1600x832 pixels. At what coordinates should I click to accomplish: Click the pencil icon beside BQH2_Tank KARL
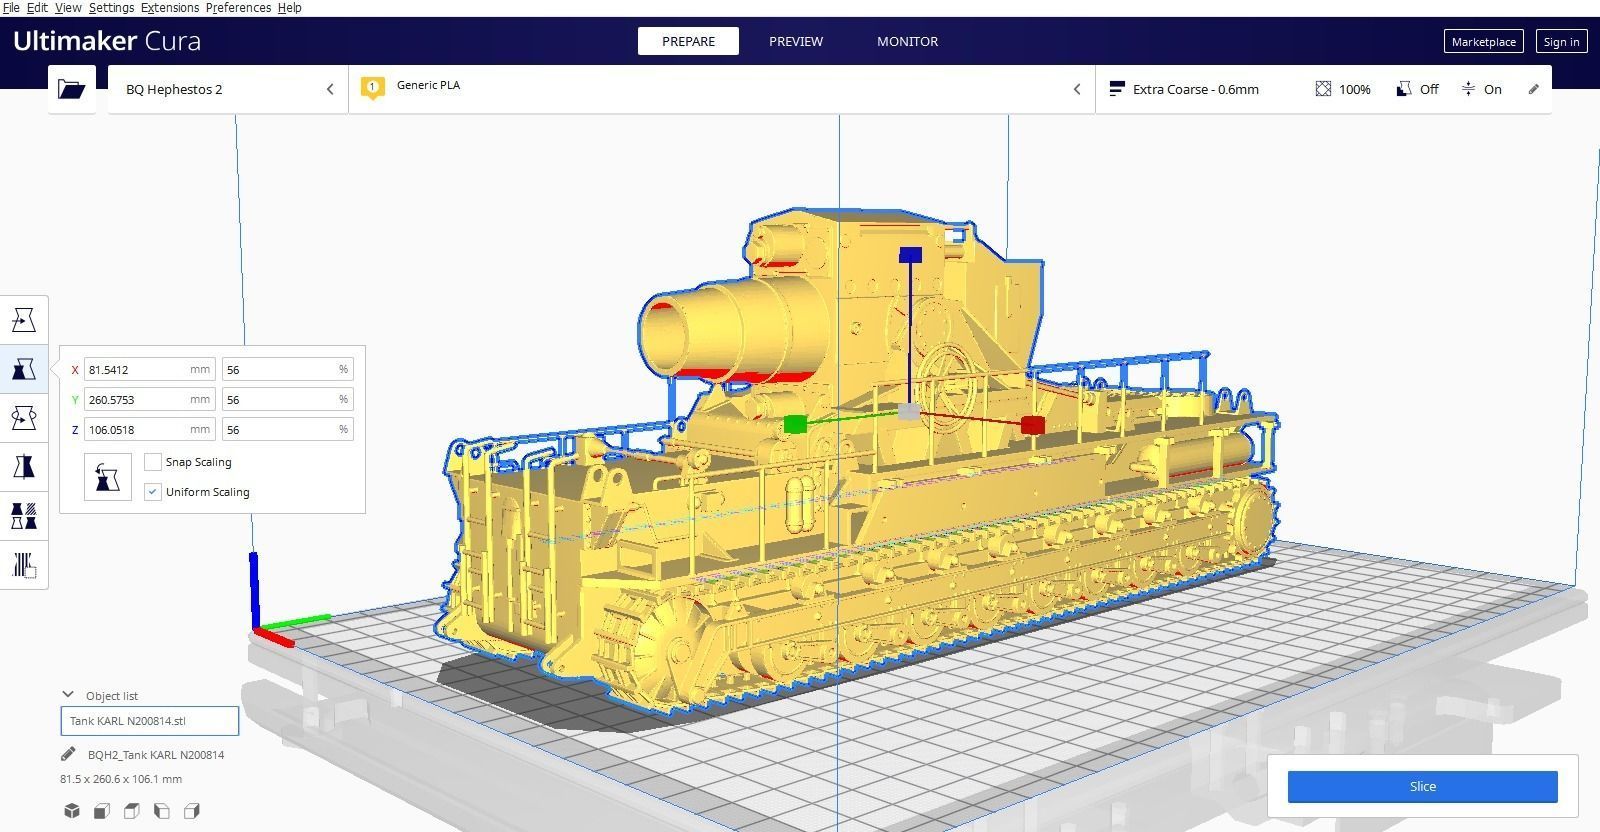tap(68, 755)
